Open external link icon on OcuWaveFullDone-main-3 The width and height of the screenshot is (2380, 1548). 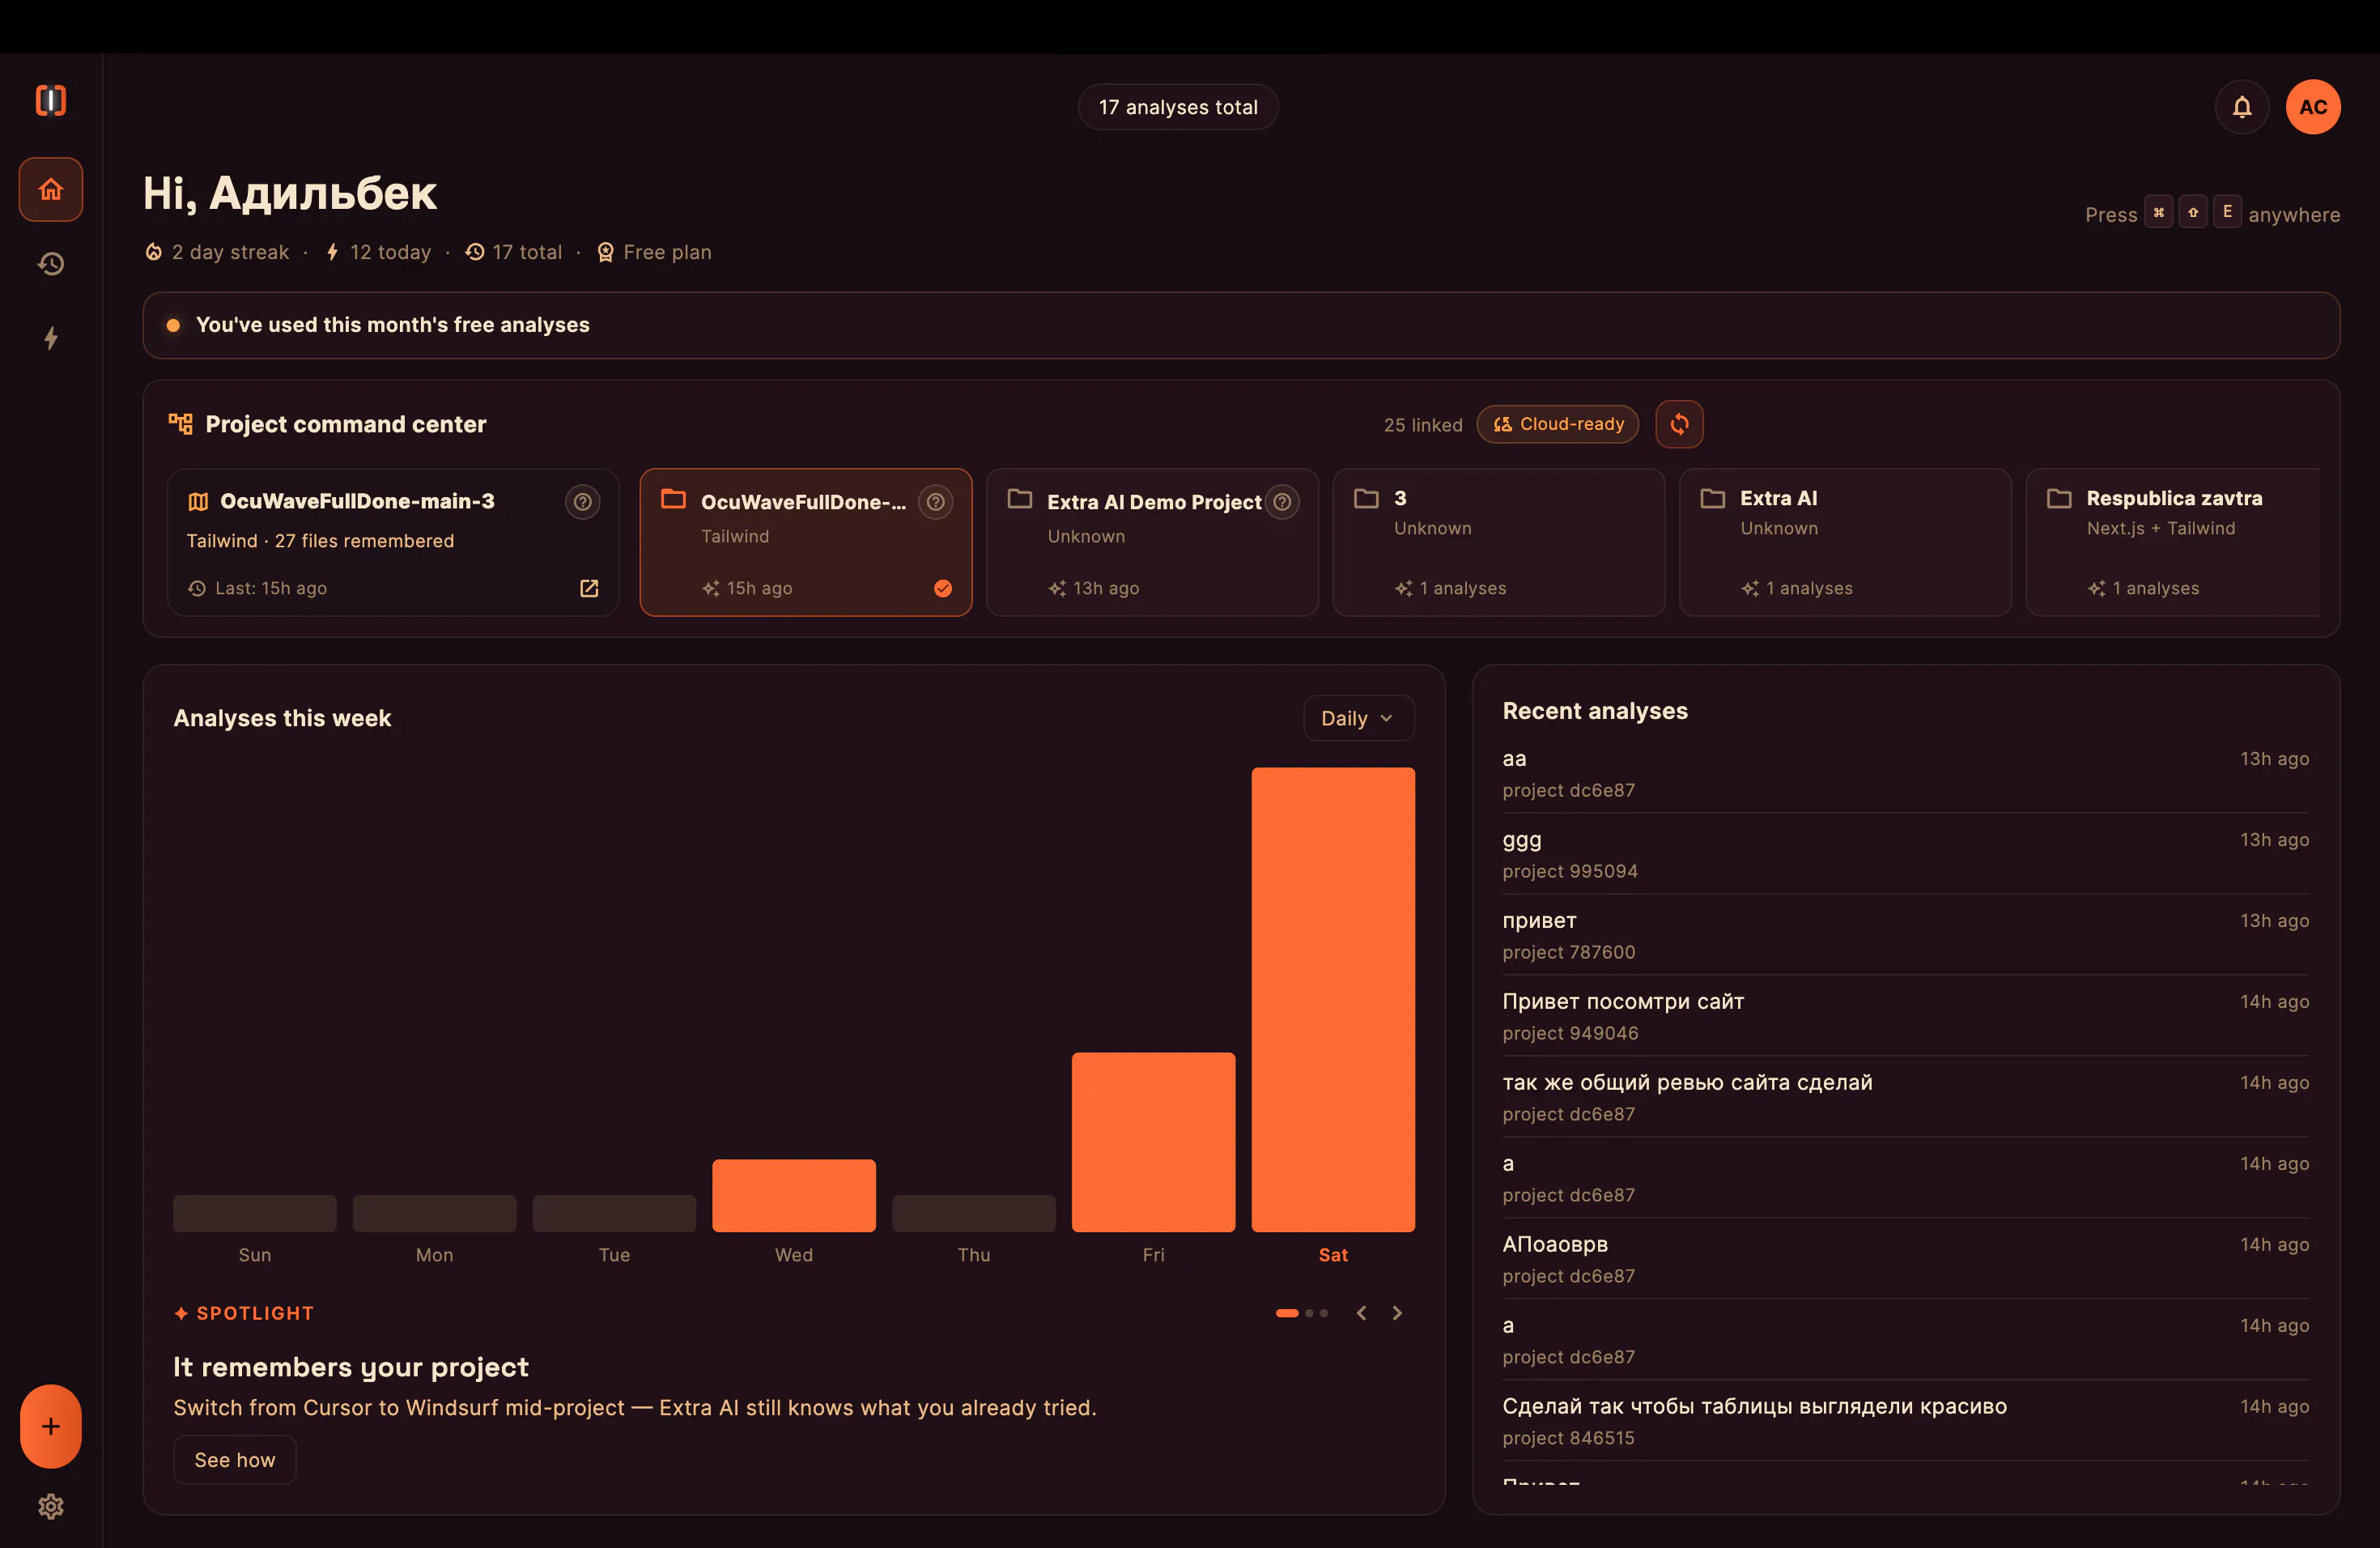point(589,588)
